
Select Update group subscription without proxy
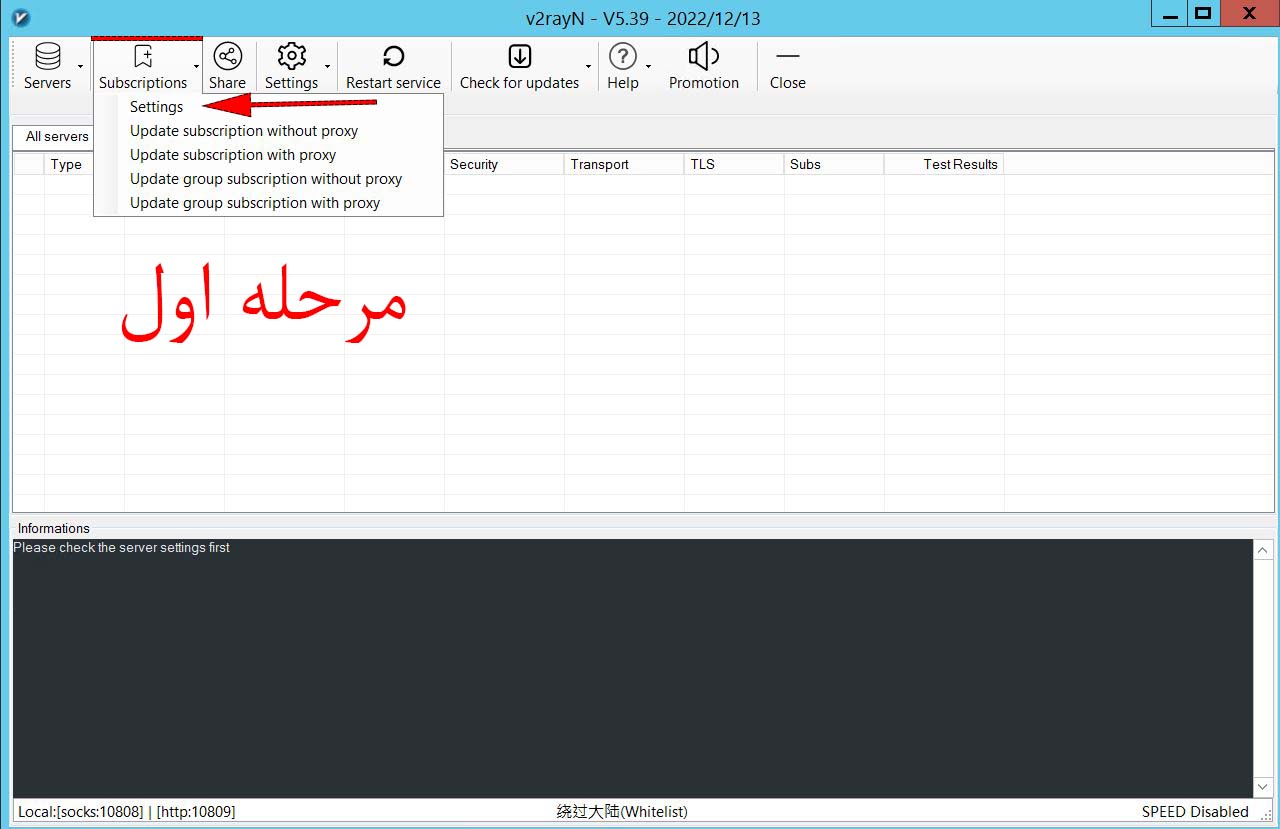pyautogui.click(x=268, y=179)
